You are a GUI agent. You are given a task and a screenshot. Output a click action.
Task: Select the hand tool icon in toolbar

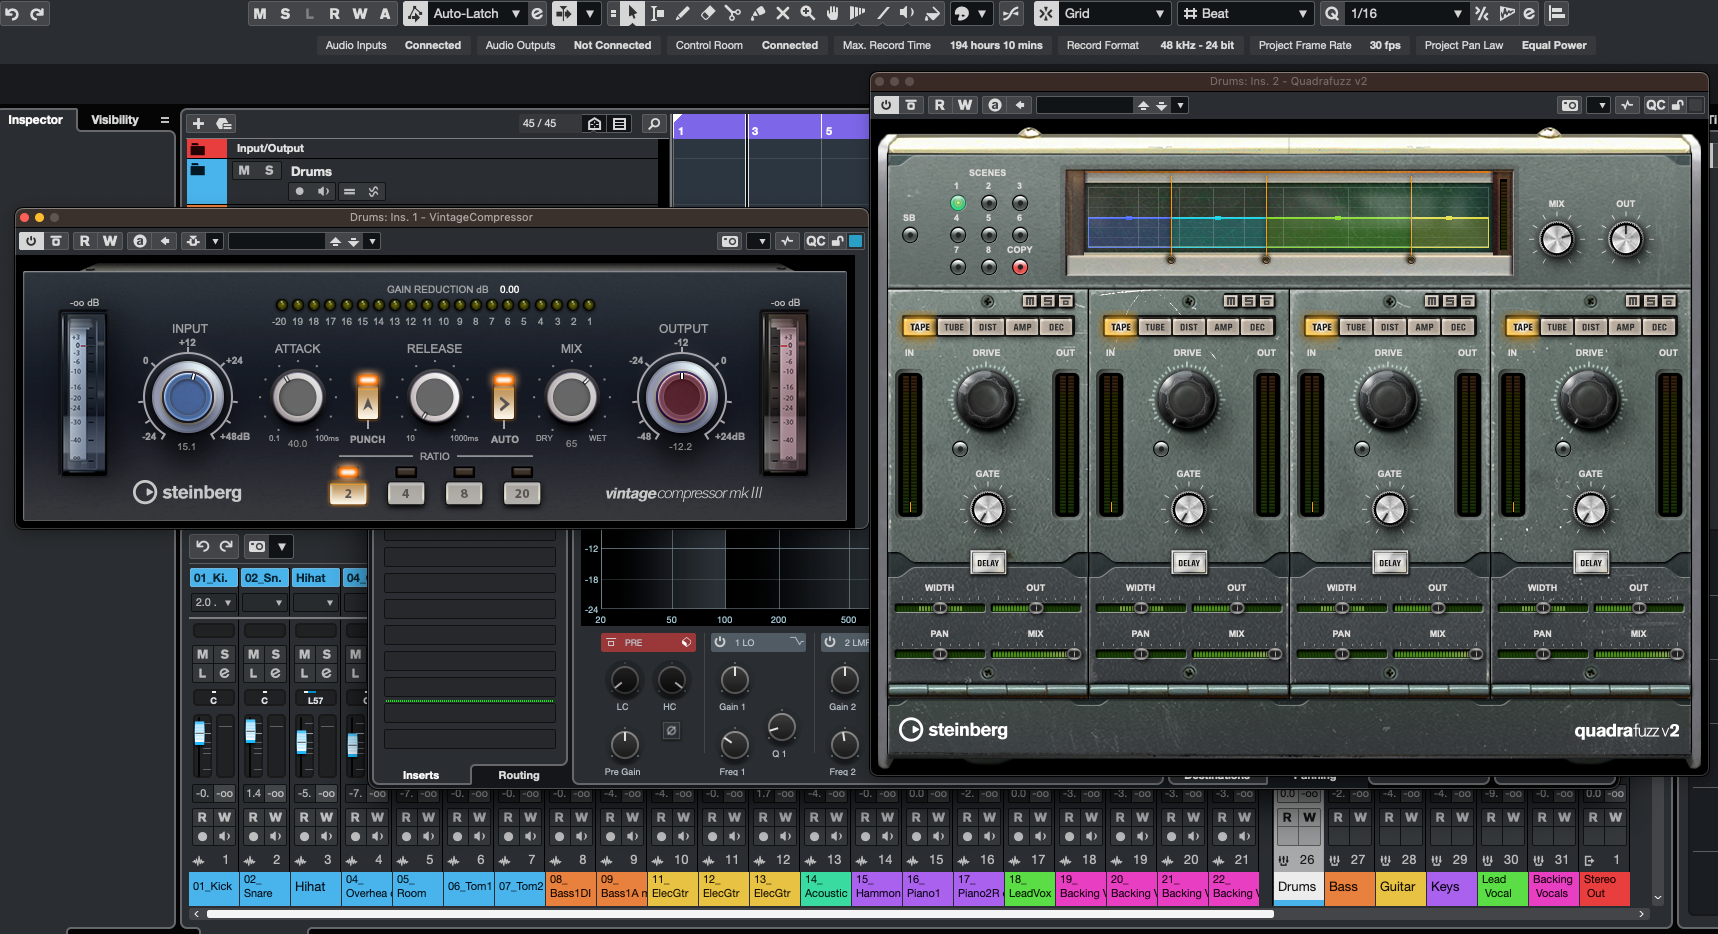[832, 13]
